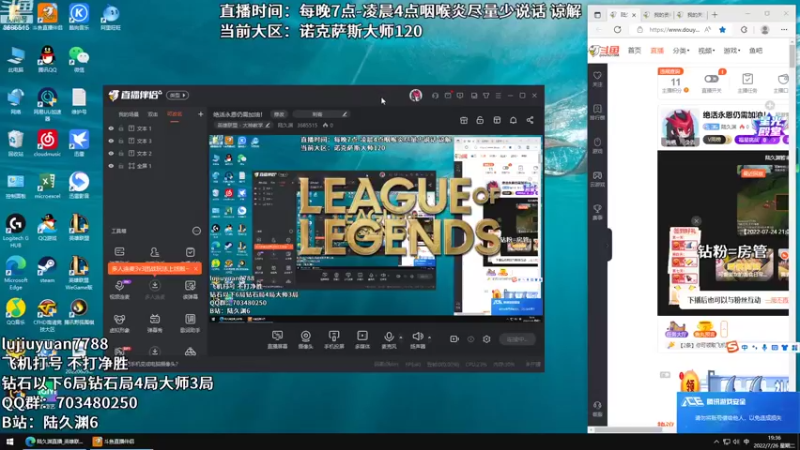
Task: Open 分类 dropdown in Douyu nav
Action: coord(681,51)
